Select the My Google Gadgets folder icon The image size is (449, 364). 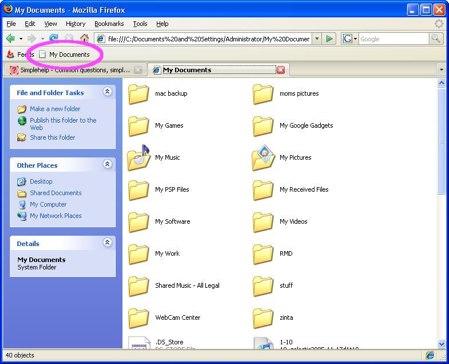263,126
